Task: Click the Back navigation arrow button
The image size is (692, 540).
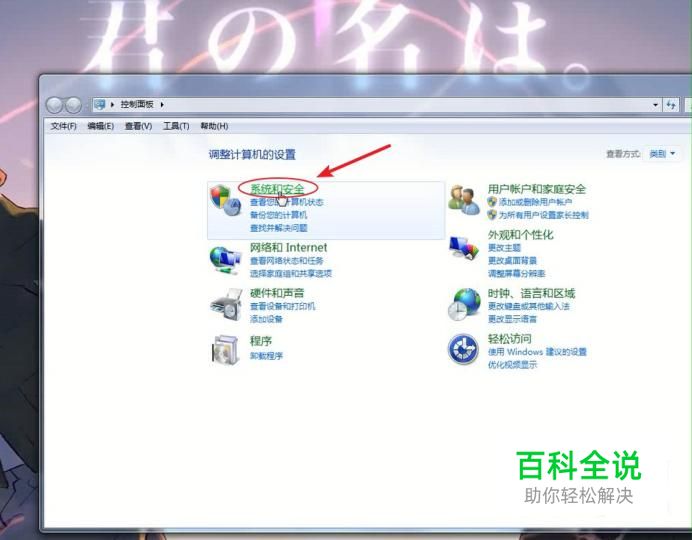Action: tap(54, 105)
